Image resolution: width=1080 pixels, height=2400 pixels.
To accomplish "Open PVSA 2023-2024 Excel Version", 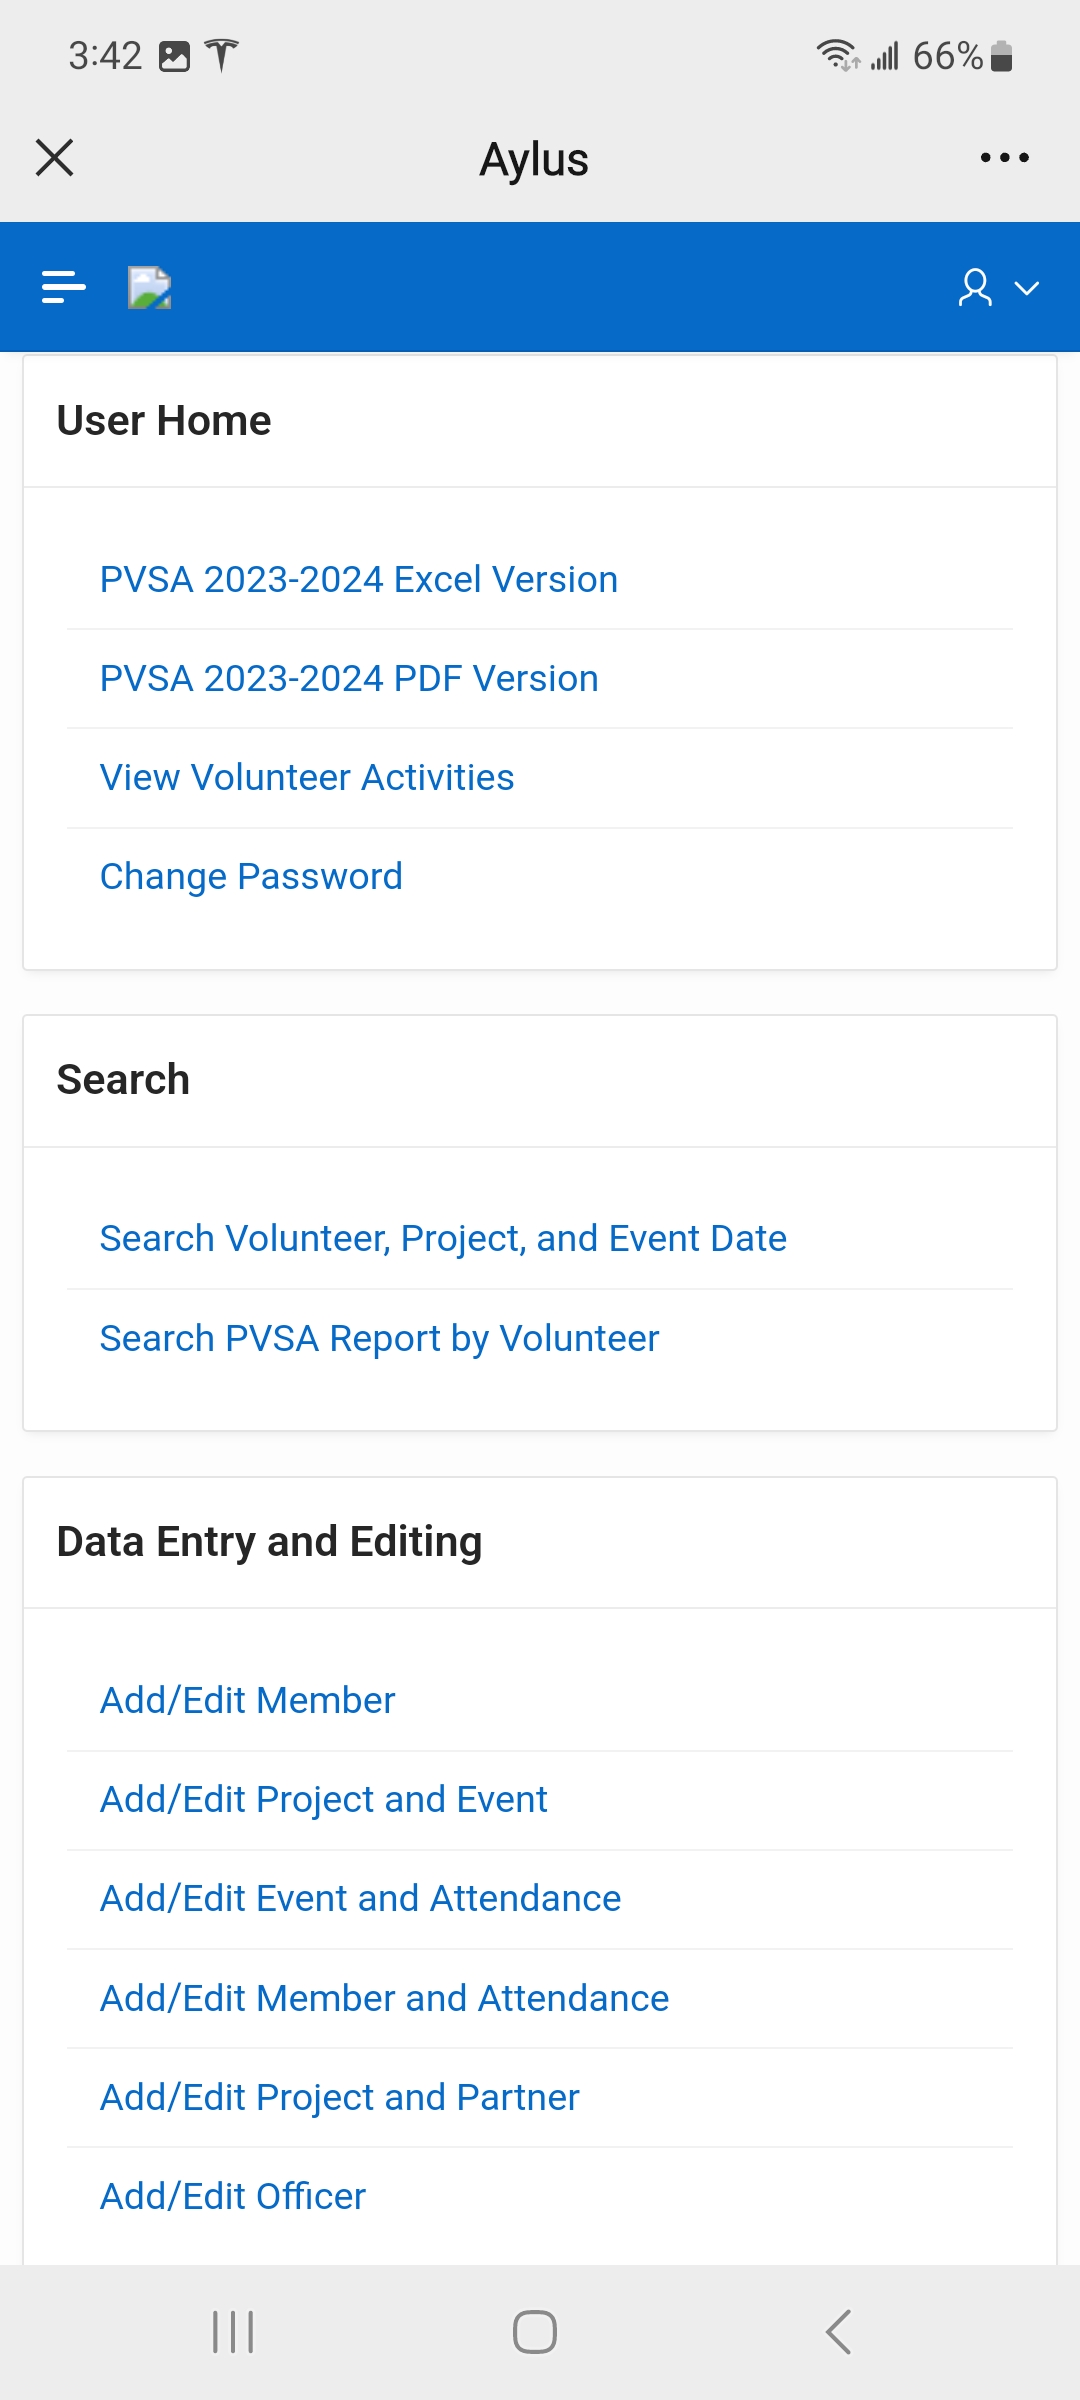I will [359, 580].
